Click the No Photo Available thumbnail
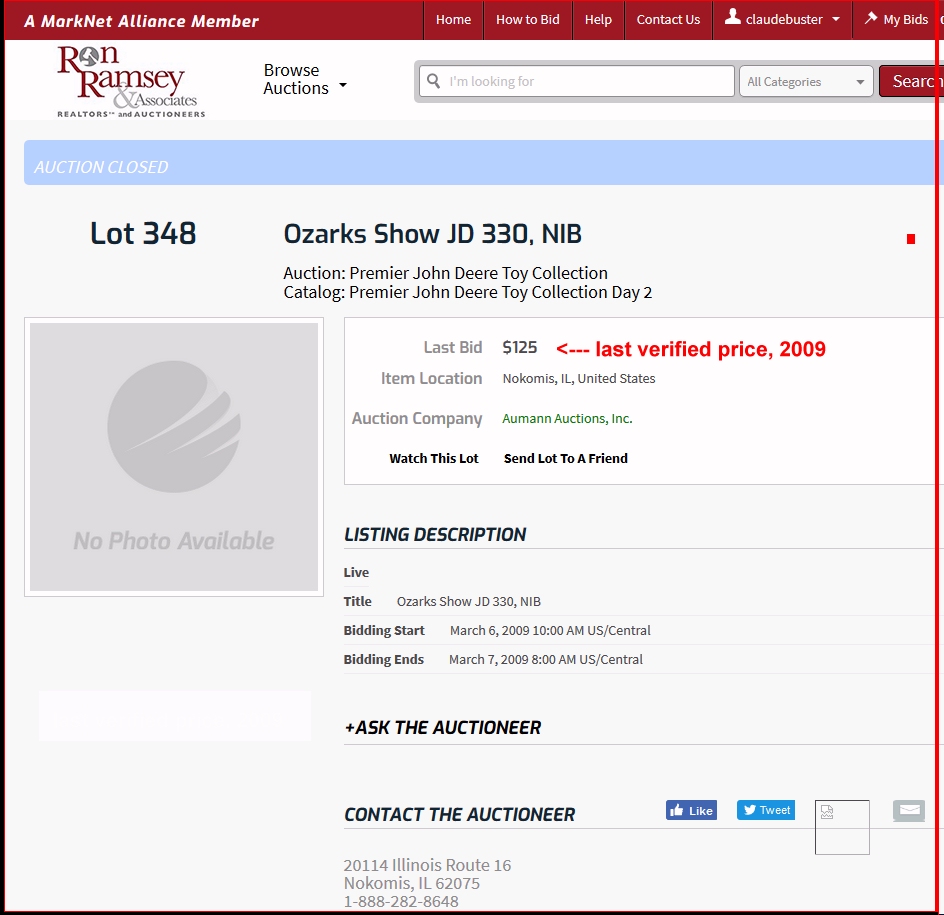Screen dimensions: 944x915 coord(174,457)
